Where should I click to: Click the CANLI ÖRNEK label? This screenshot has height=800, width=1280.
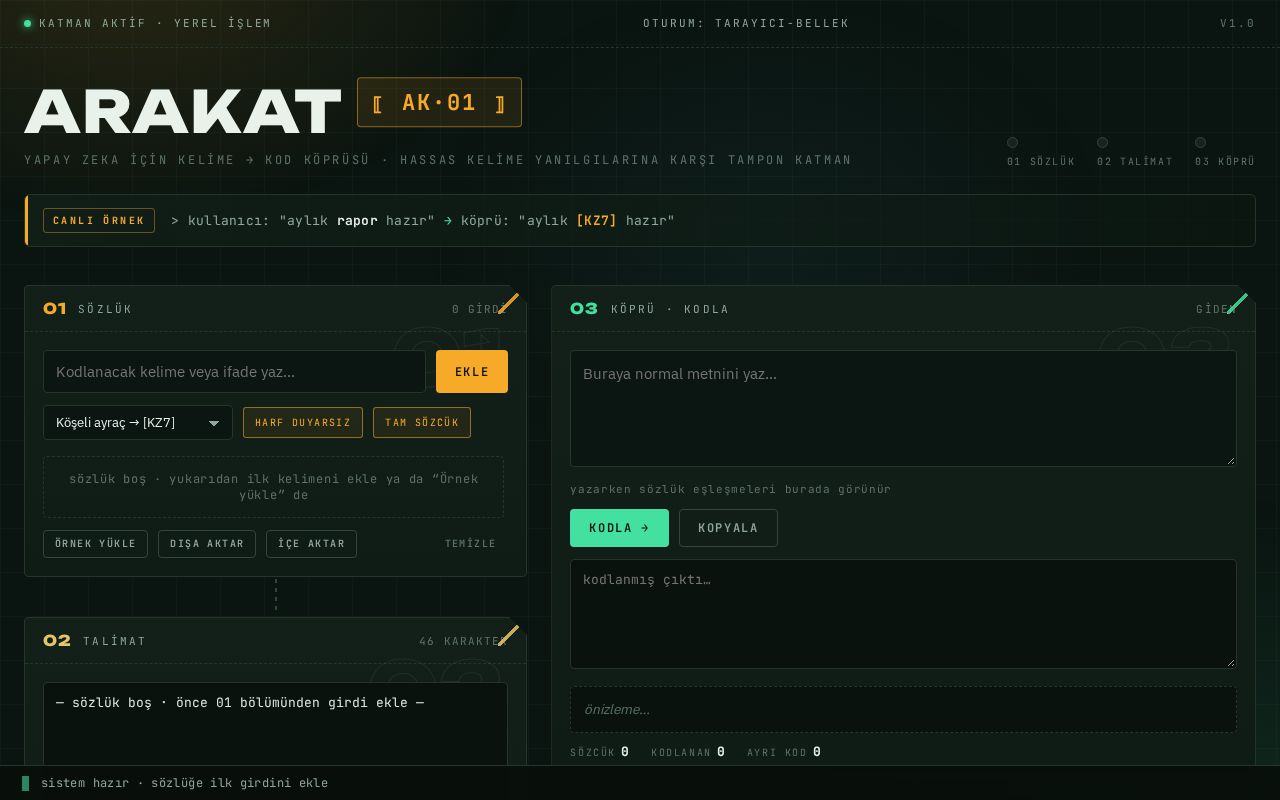[x=99, y=220]
